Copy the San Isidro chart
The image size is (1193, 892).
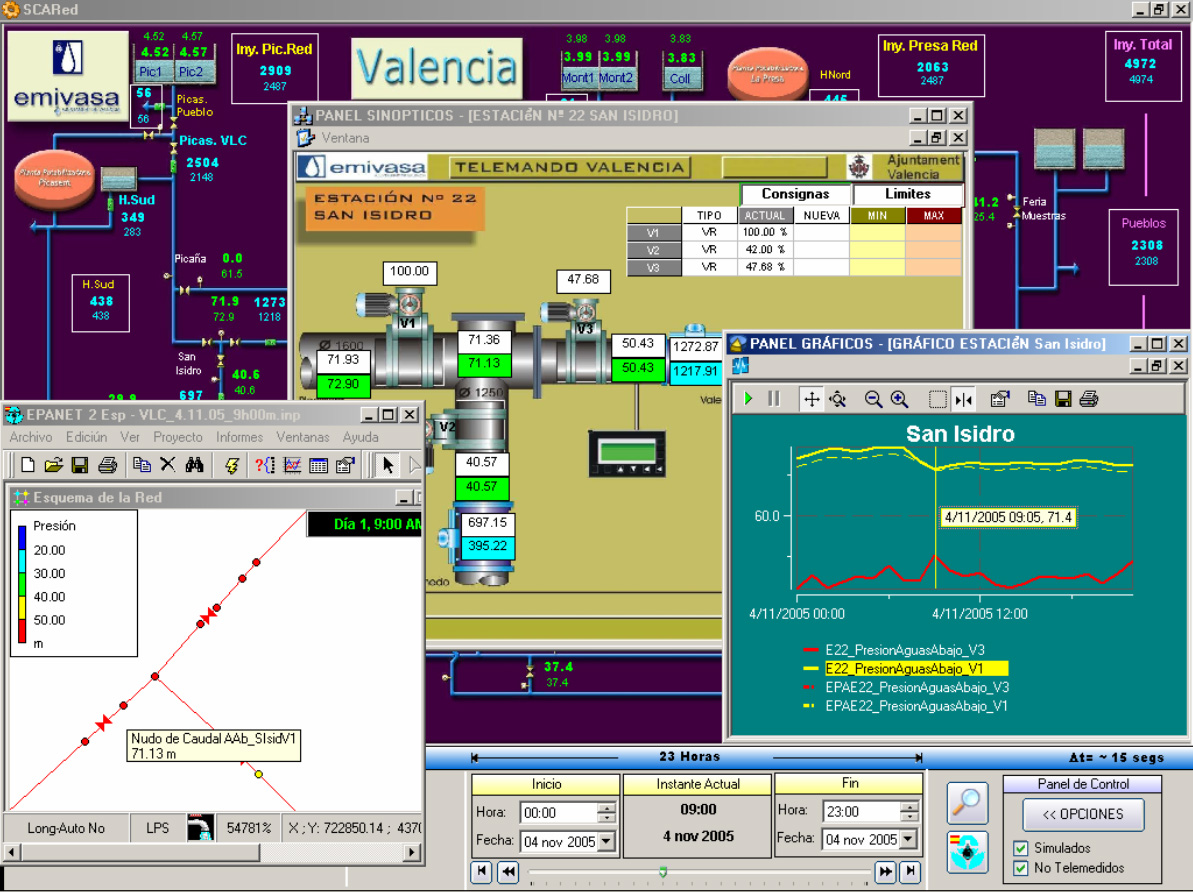tap(1036, 399)
